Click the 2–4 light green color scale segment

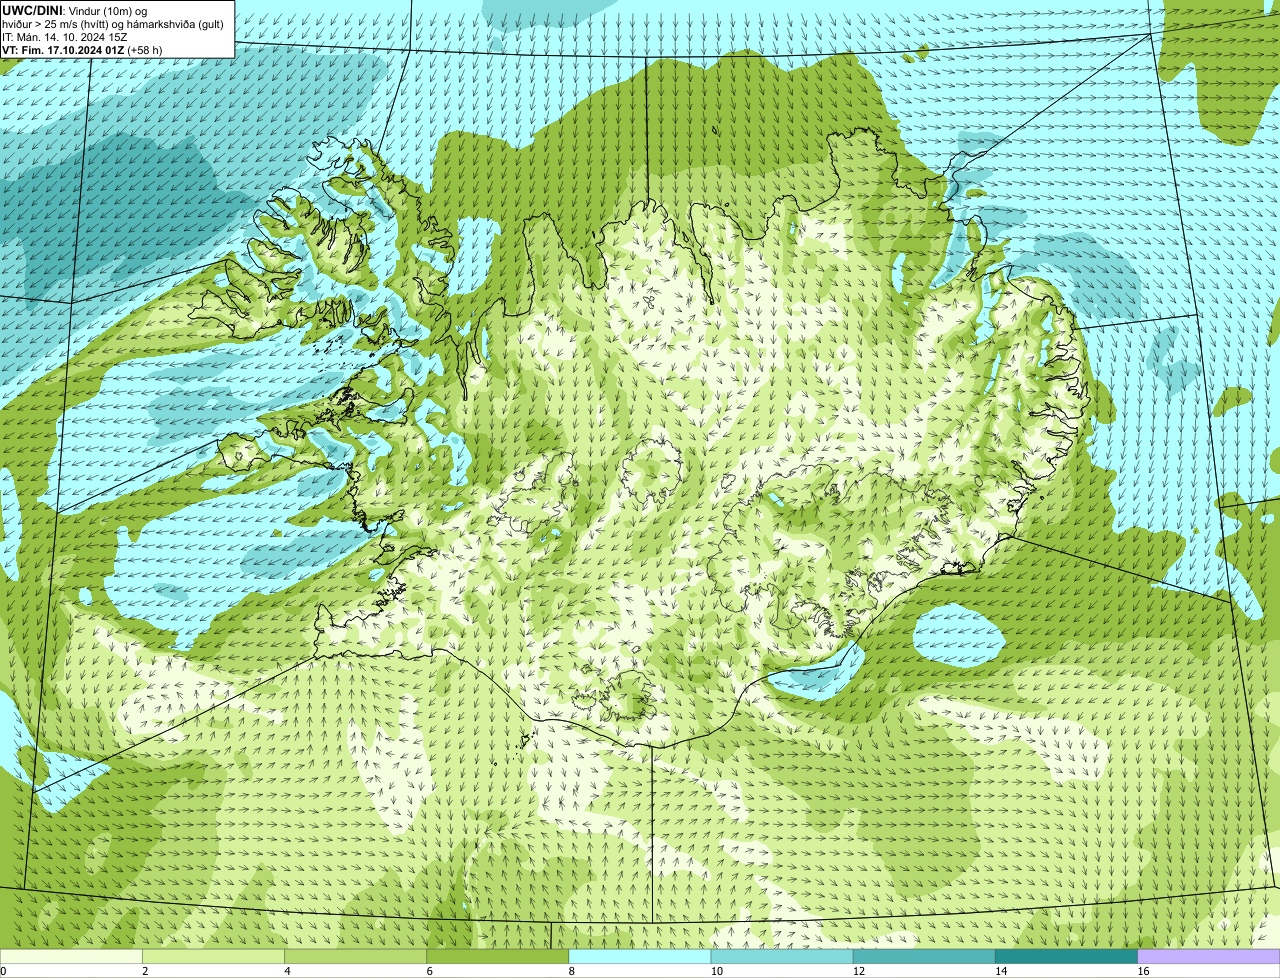pyautogui.click(x=214, y=956)
